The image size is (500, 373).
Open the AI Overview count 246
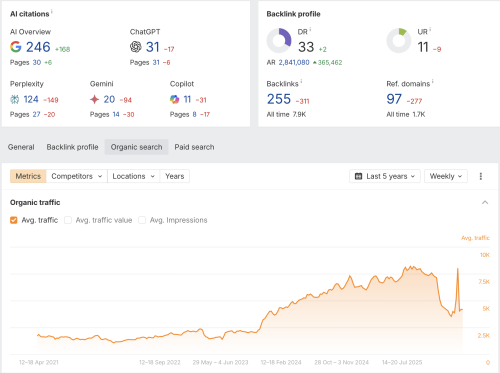[38, 47]
